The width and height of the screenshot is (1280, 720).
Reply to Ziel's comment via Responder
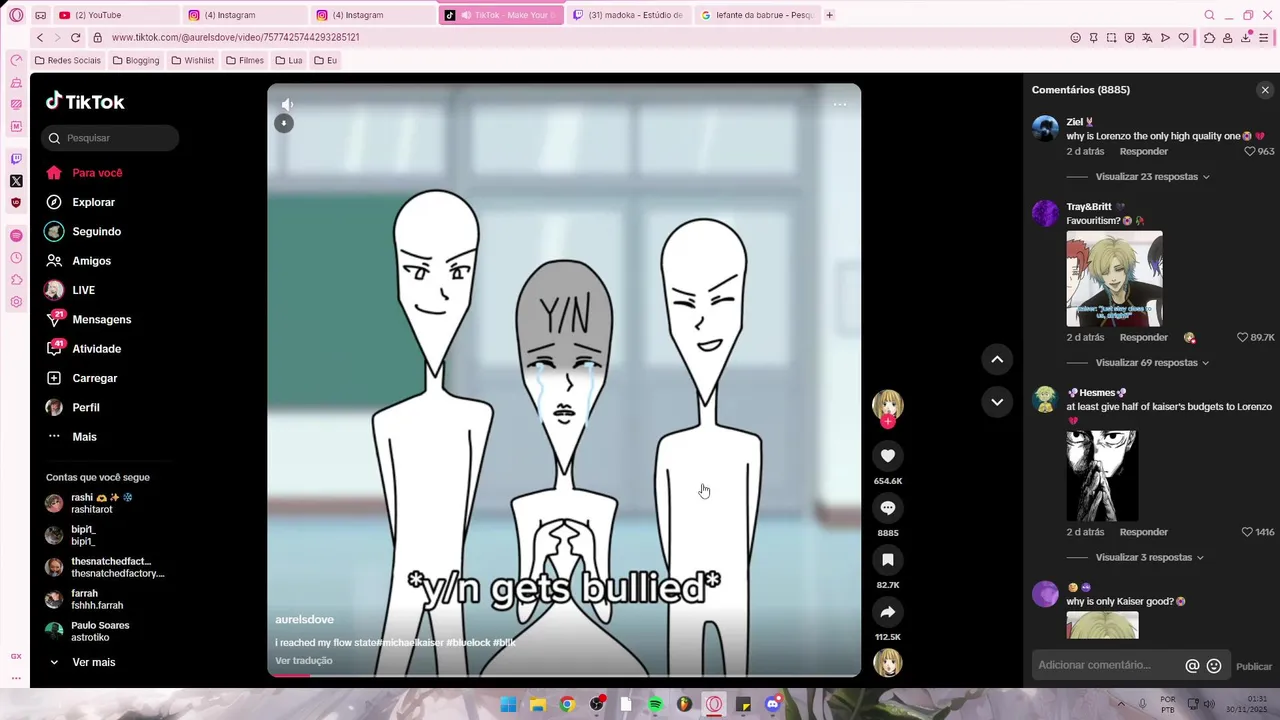pyautogui.click(x=1143, y=152)
